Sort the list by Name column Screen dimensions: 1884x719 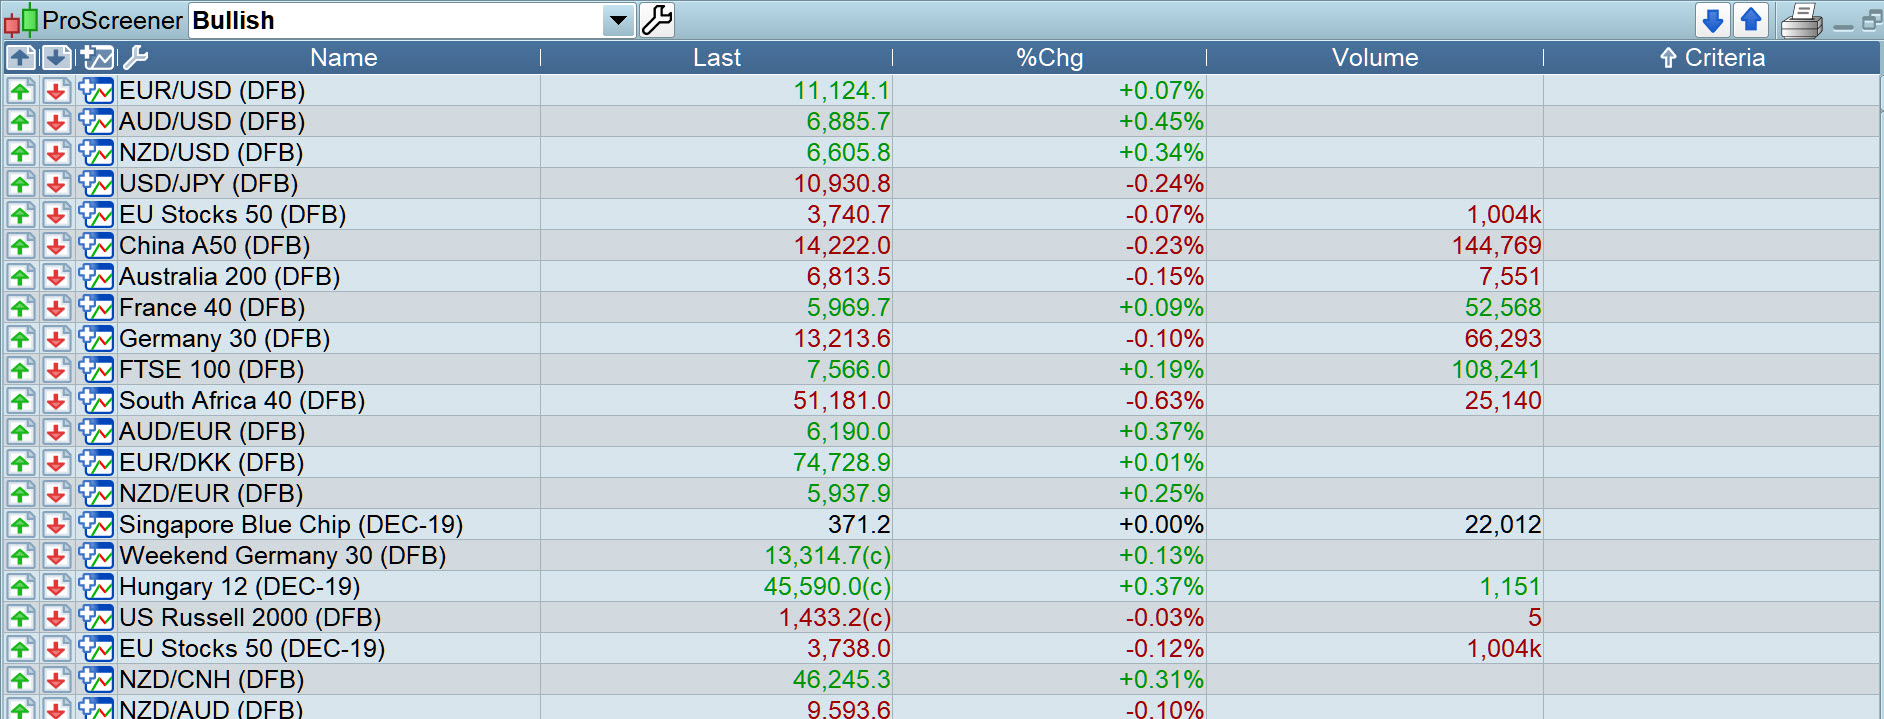click(343, 58)
